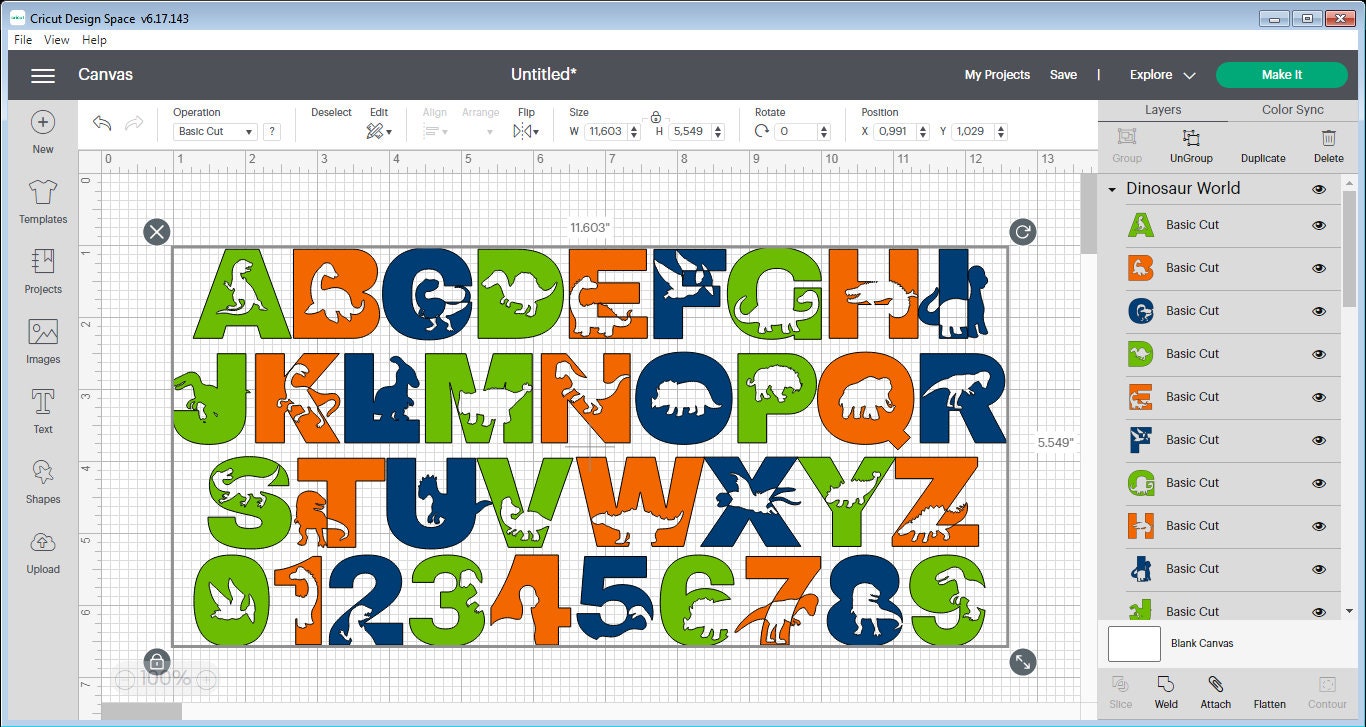
Task: Click the size aspect ratio lock
Action: tap(657, 116)
